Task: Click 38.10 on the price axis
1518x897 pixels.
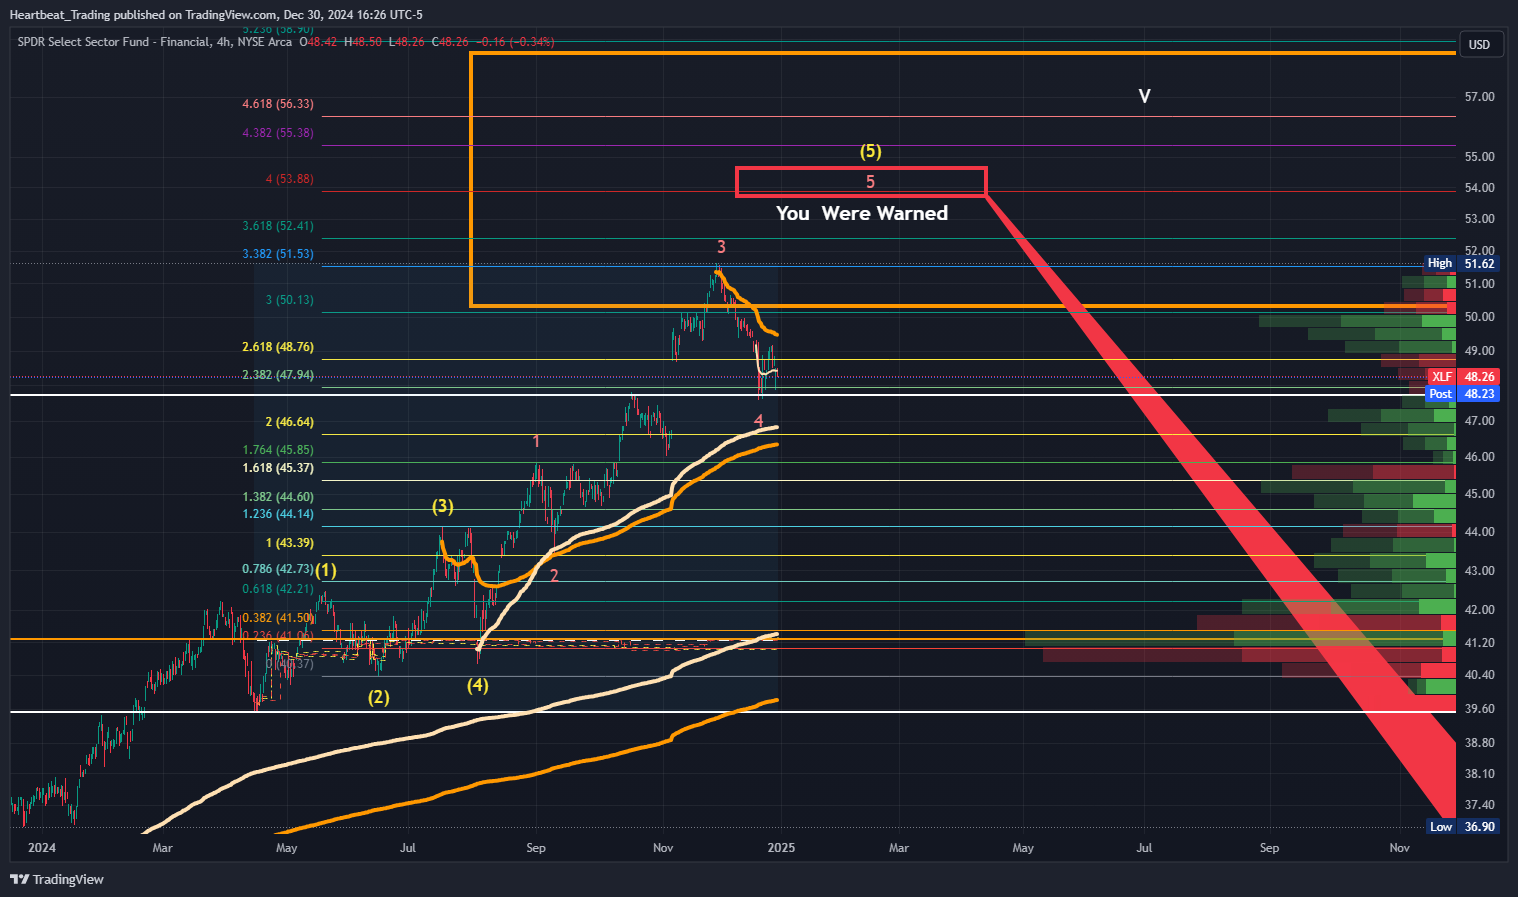Action: tap(1479, 774)
